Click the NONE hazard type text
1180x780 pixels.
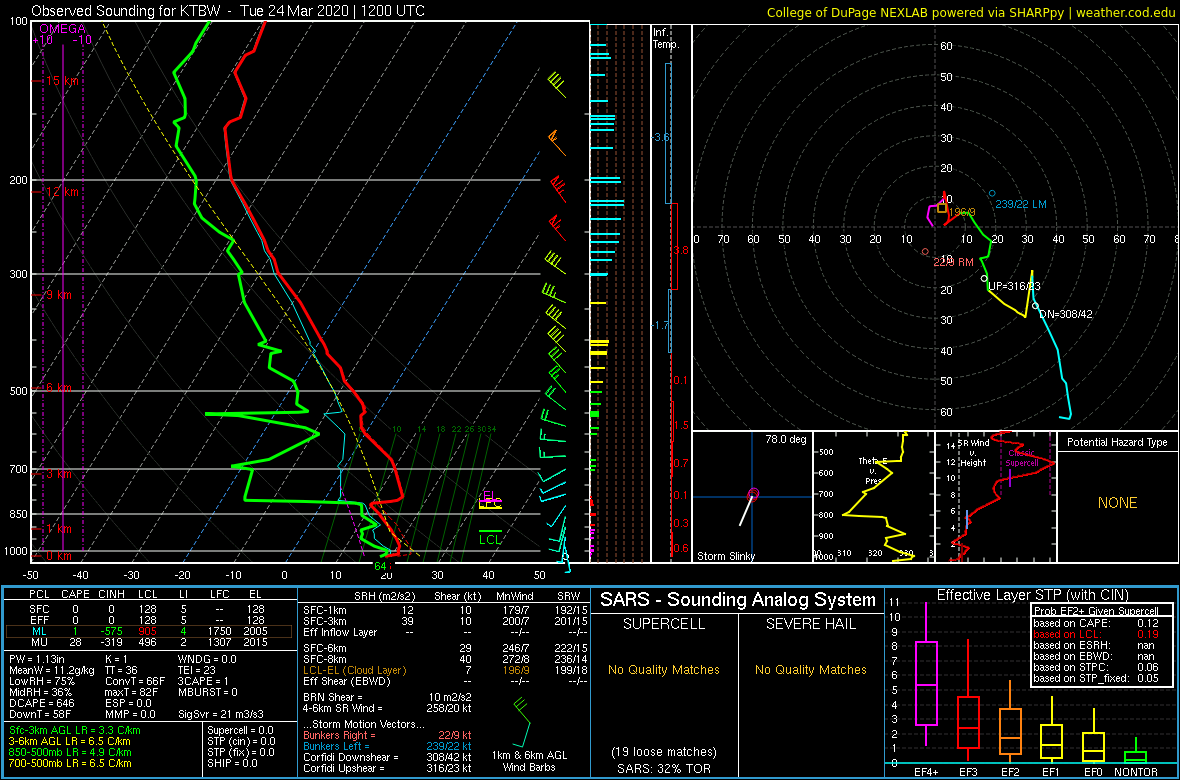[1118, 503]
